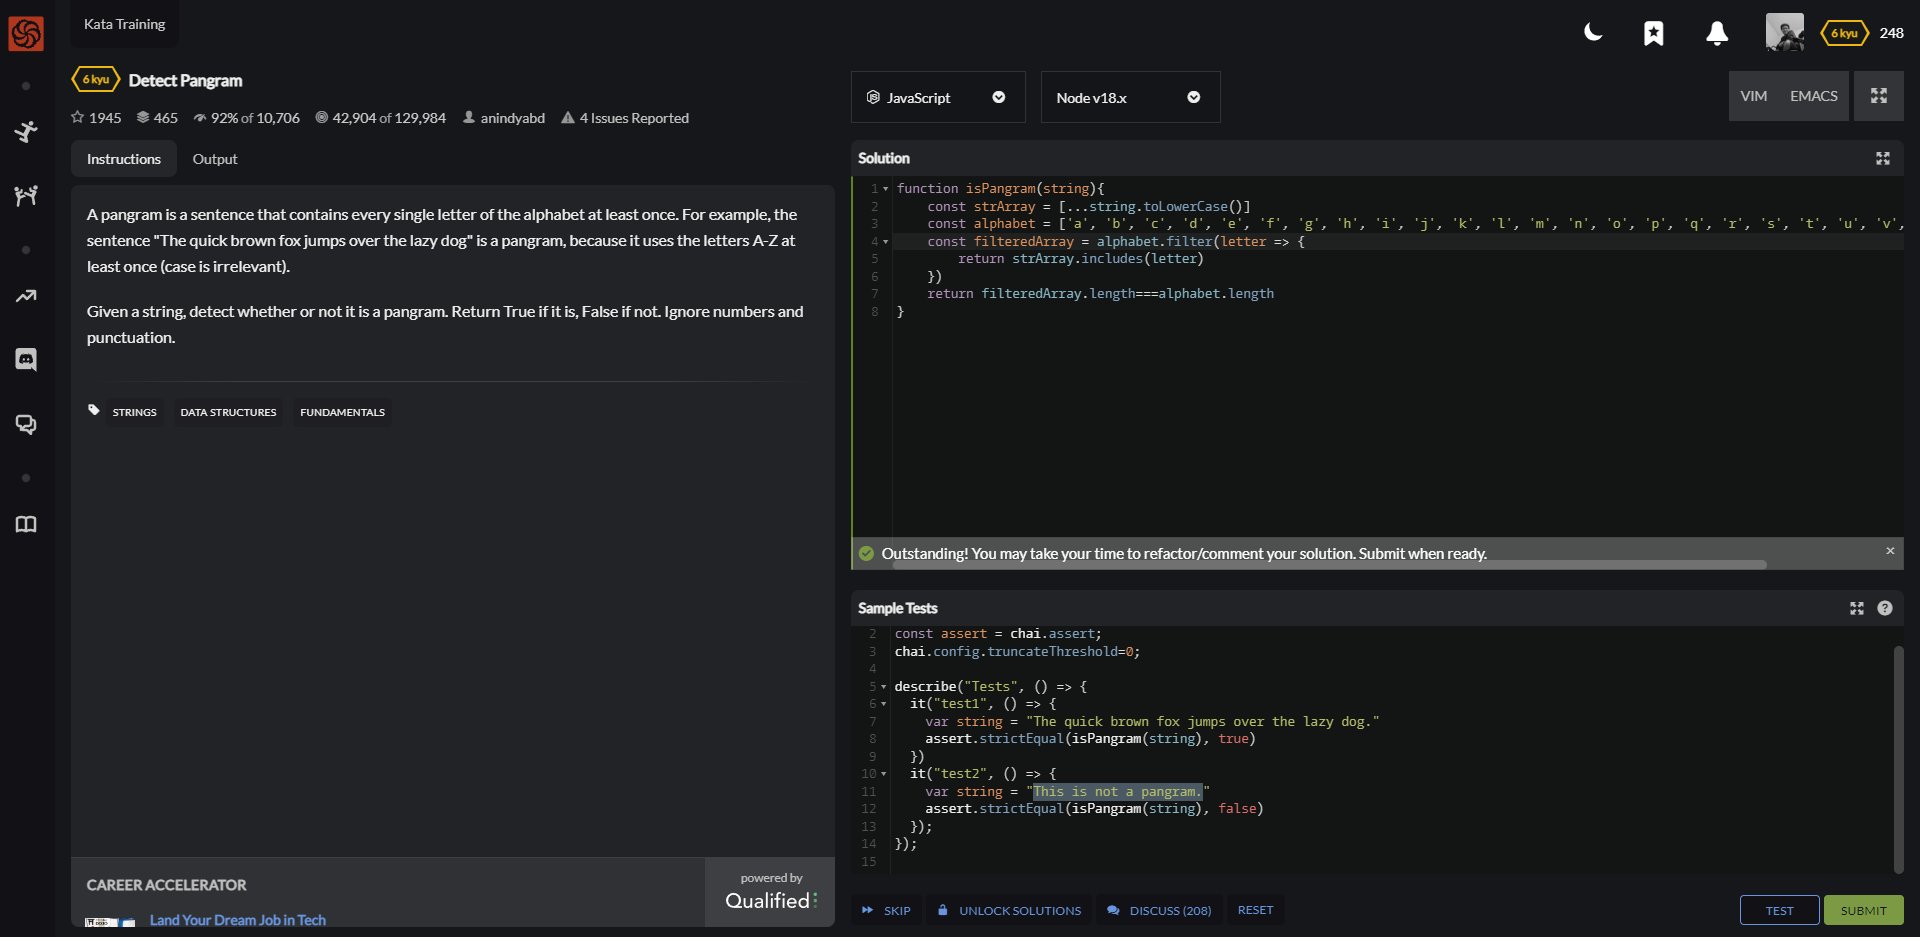Click the Solution editor horizontal scrollbar

tap(1330, 565)
